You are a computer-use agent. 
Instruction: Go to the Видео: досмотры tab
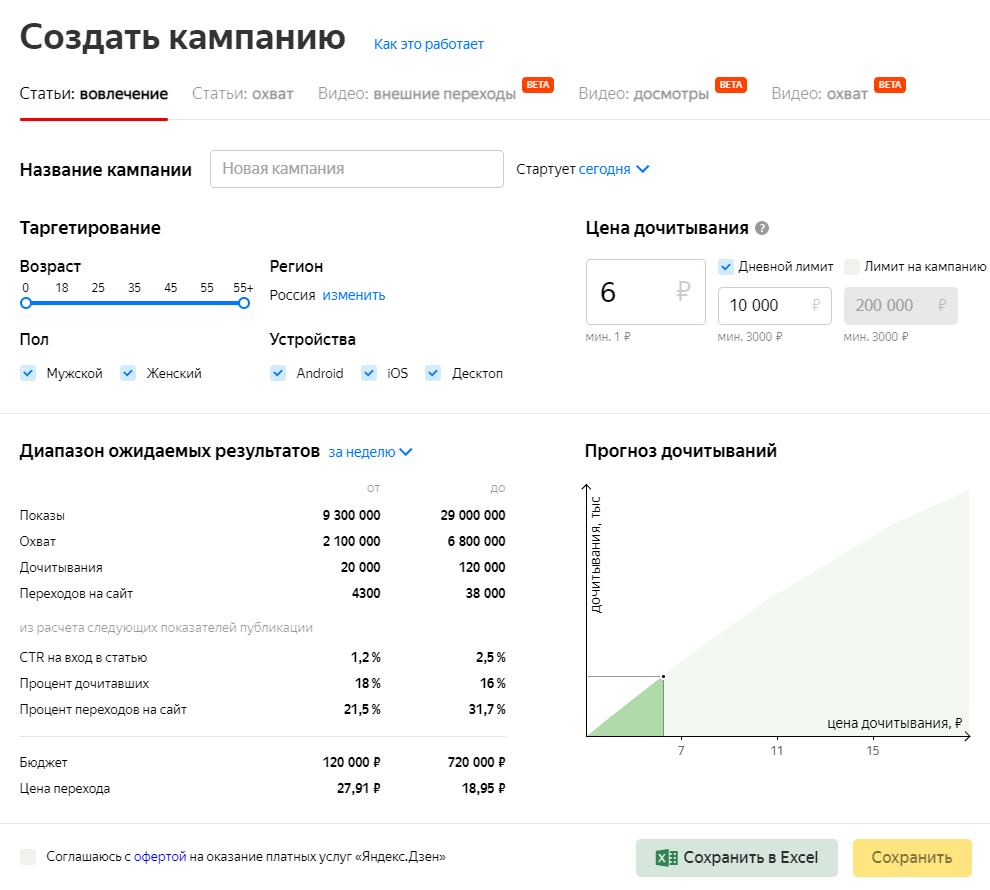(x=643, y=94)
